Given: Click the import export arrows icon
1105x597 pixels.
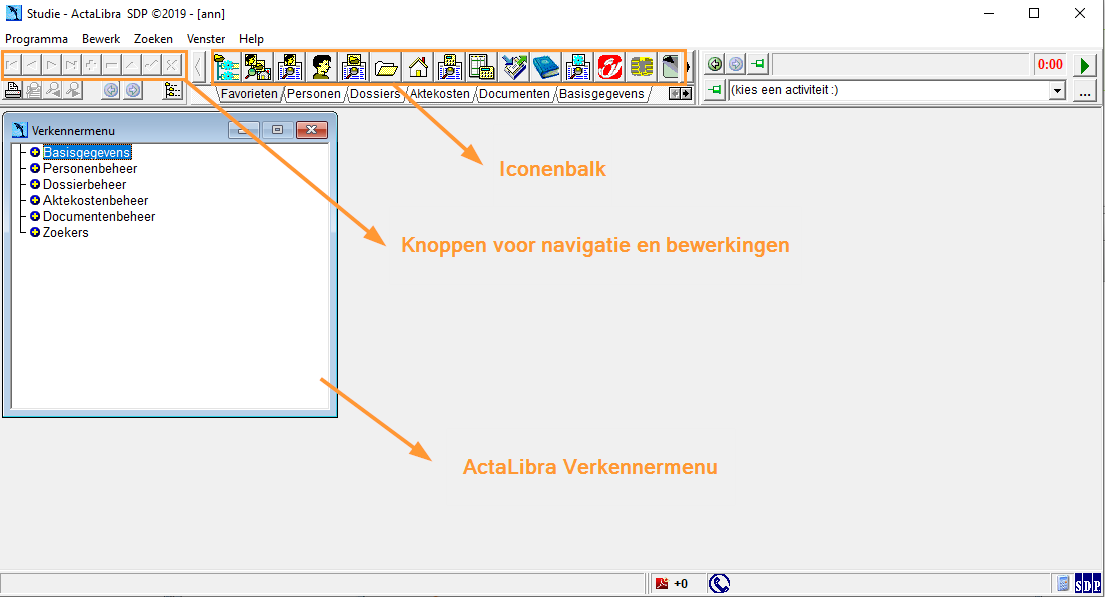Looking at the screenshot, I should tap(514, 68).
